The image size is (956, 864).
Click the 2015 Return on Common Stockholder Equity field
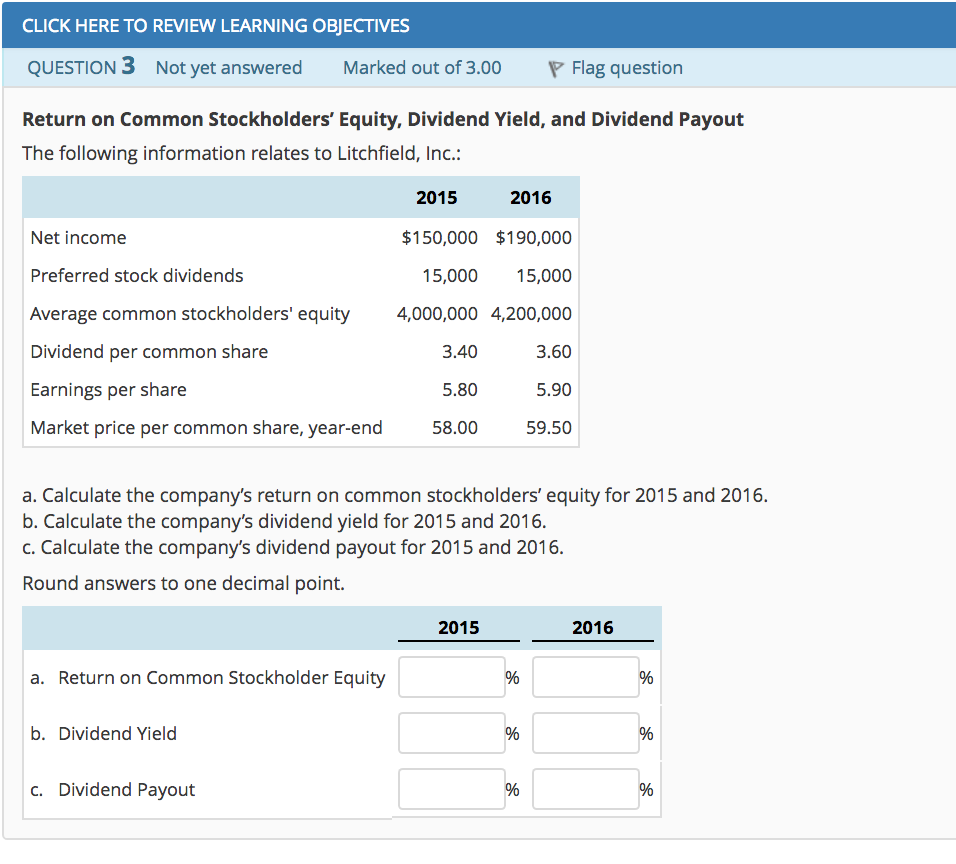[451, 677]
